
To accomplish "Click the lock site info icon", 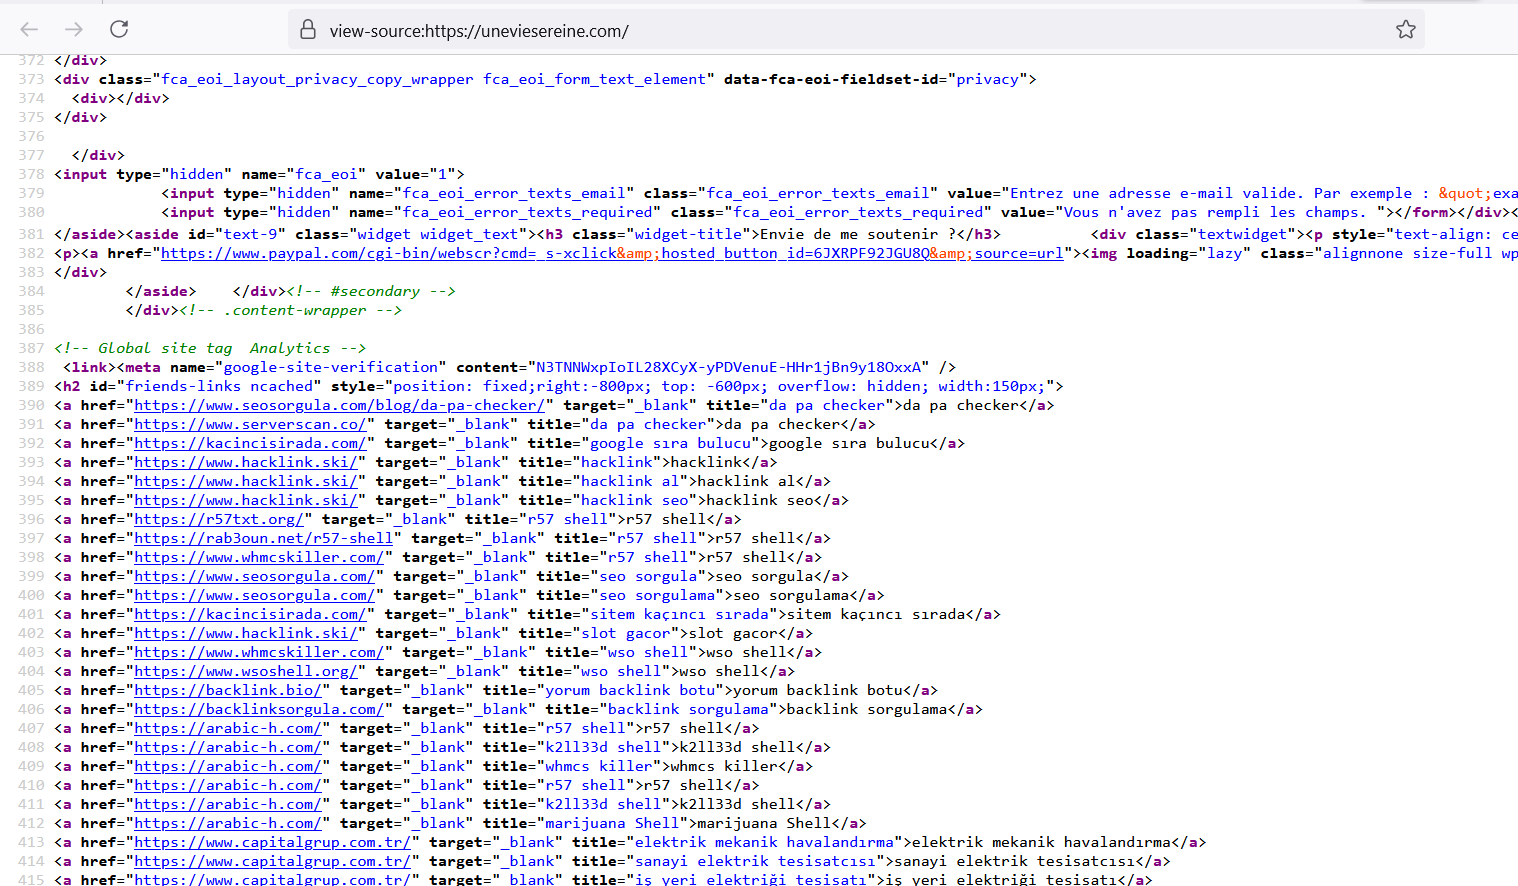I will click(308, 30).
